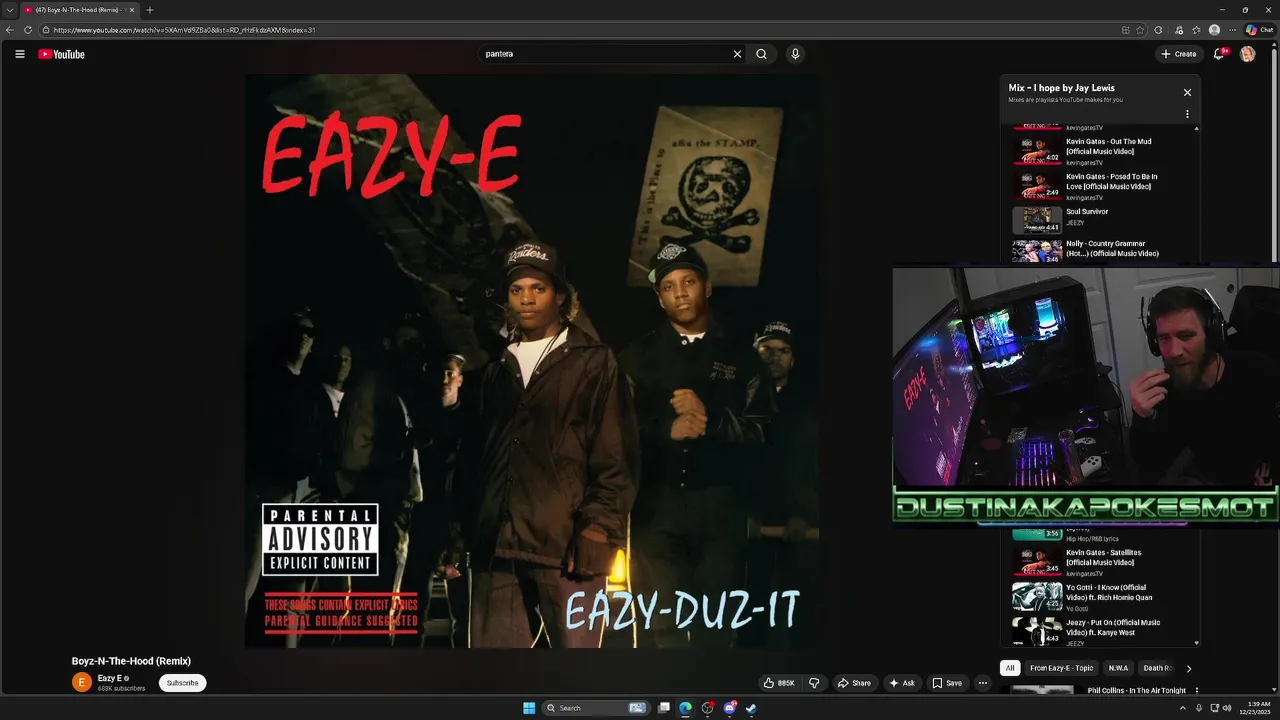This screenshot has width=1280, height=720.
Task: Start voice search with microphone icon
Action: click(795, 54)
